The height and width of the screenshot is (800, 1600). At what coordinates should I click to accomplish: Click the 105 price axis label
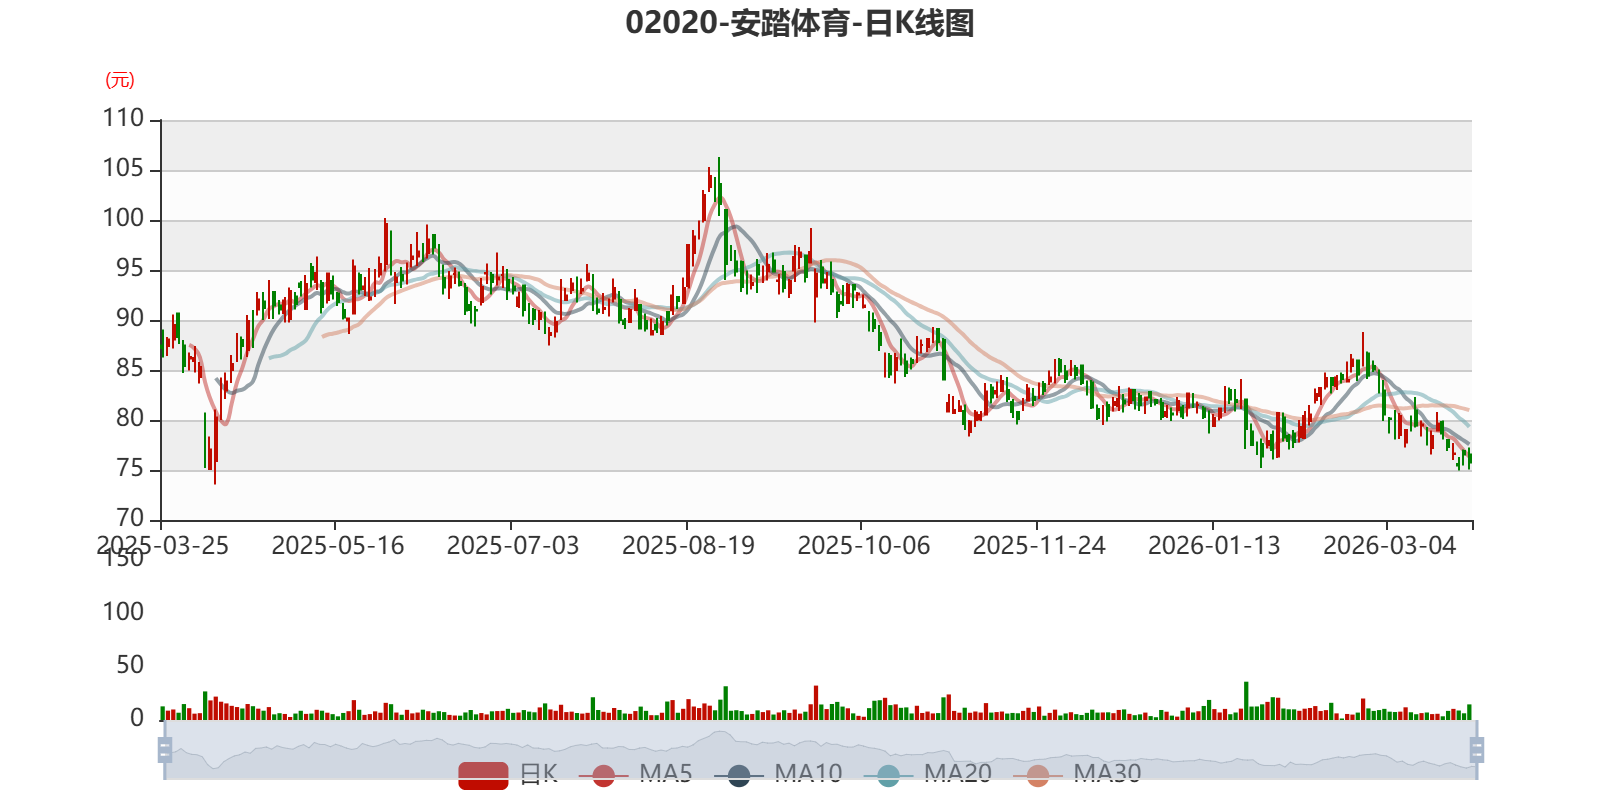pos(123,168)
